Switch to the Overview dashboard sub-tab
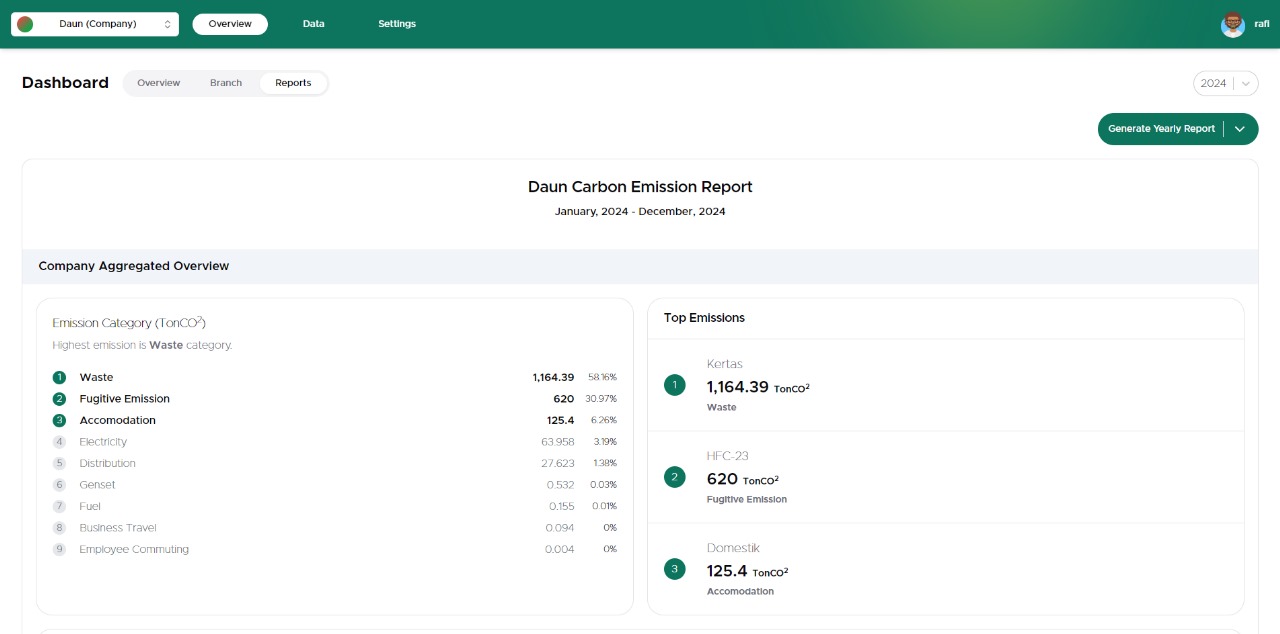 [x=158, y=83]
